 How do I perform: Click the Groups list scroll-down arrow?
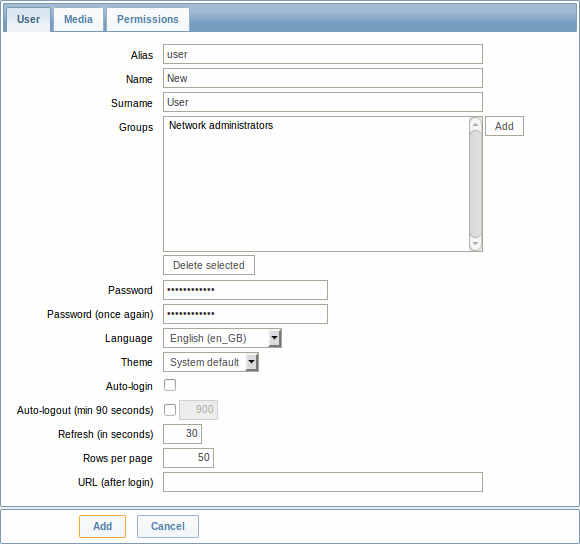pyautogui.click(x=475, y=244)
